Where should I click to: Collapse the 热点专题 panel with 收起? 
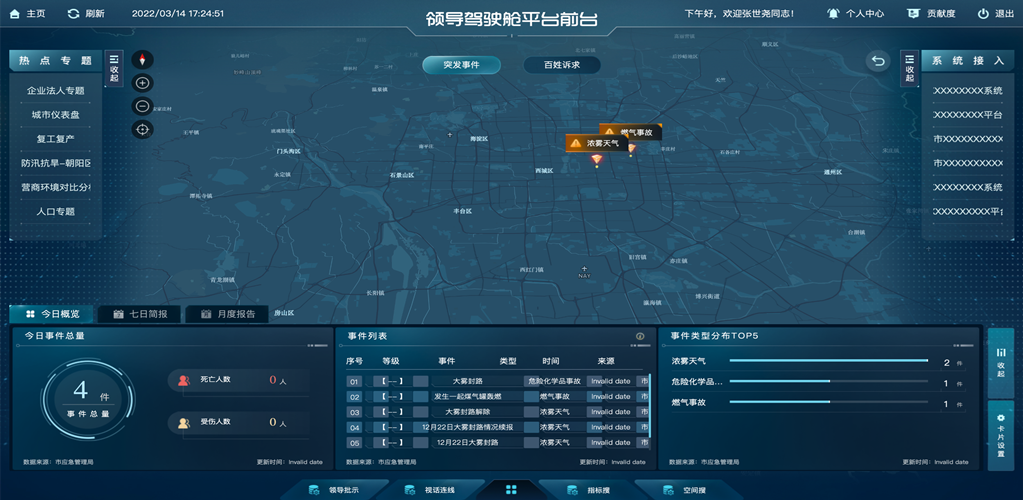[114, 69]
